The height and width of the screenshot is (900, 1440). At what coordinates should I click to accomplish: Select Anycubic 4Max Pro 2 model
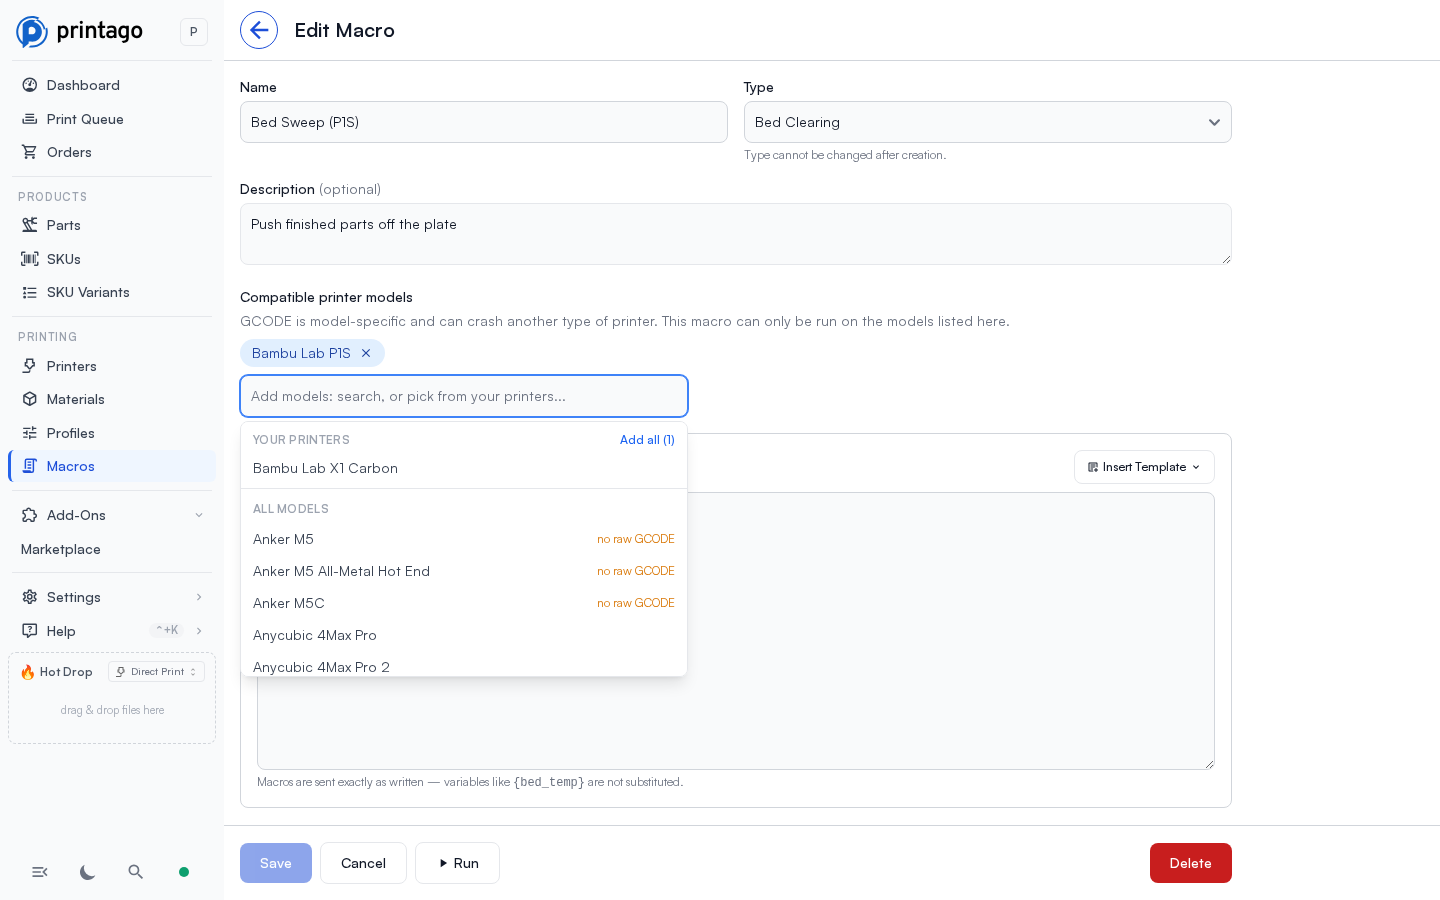[x=464, y=666]
